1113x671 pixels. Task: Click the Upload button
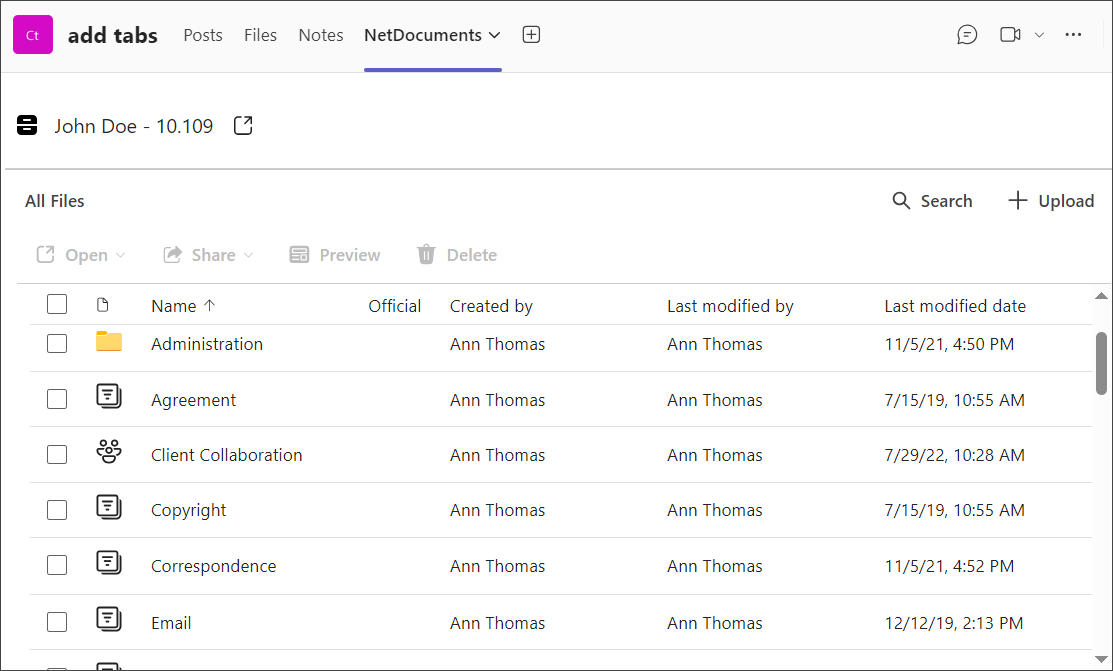pos(1050,200)
